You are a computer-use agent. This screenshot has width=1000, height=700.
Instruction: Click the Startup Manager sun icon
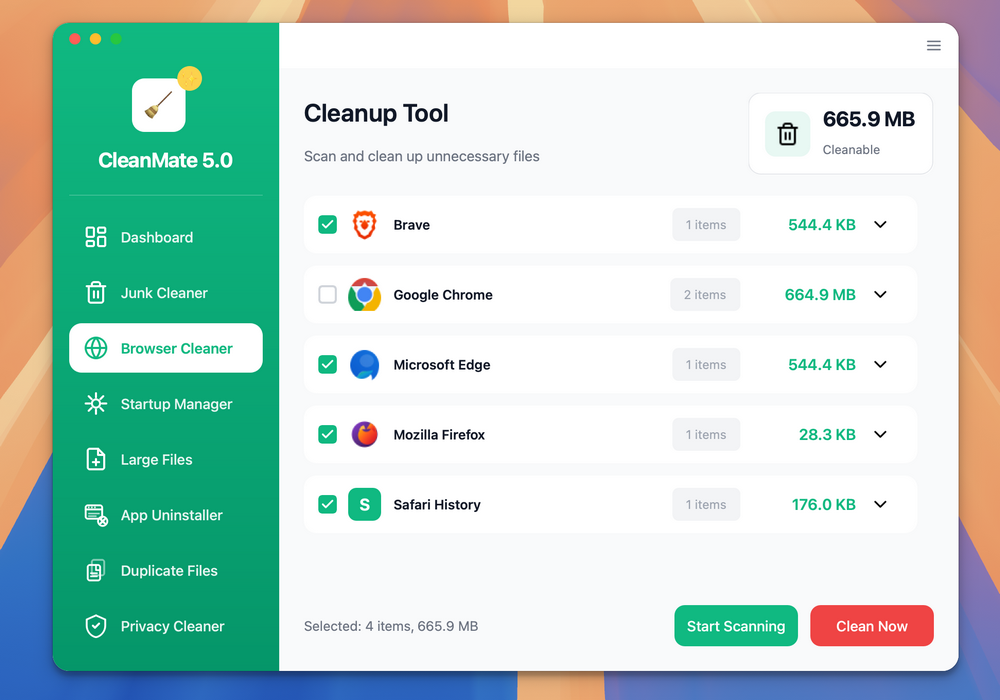tap(96, 404)
